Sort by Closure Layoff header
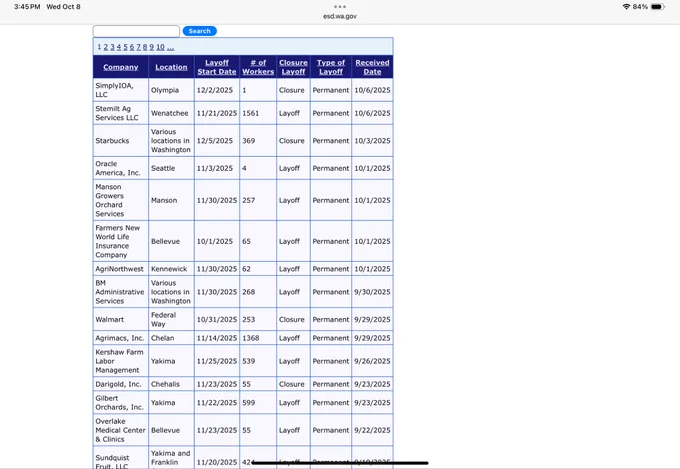Image resolution: width=680 pixels, height=469 pixels. (293, 67)
